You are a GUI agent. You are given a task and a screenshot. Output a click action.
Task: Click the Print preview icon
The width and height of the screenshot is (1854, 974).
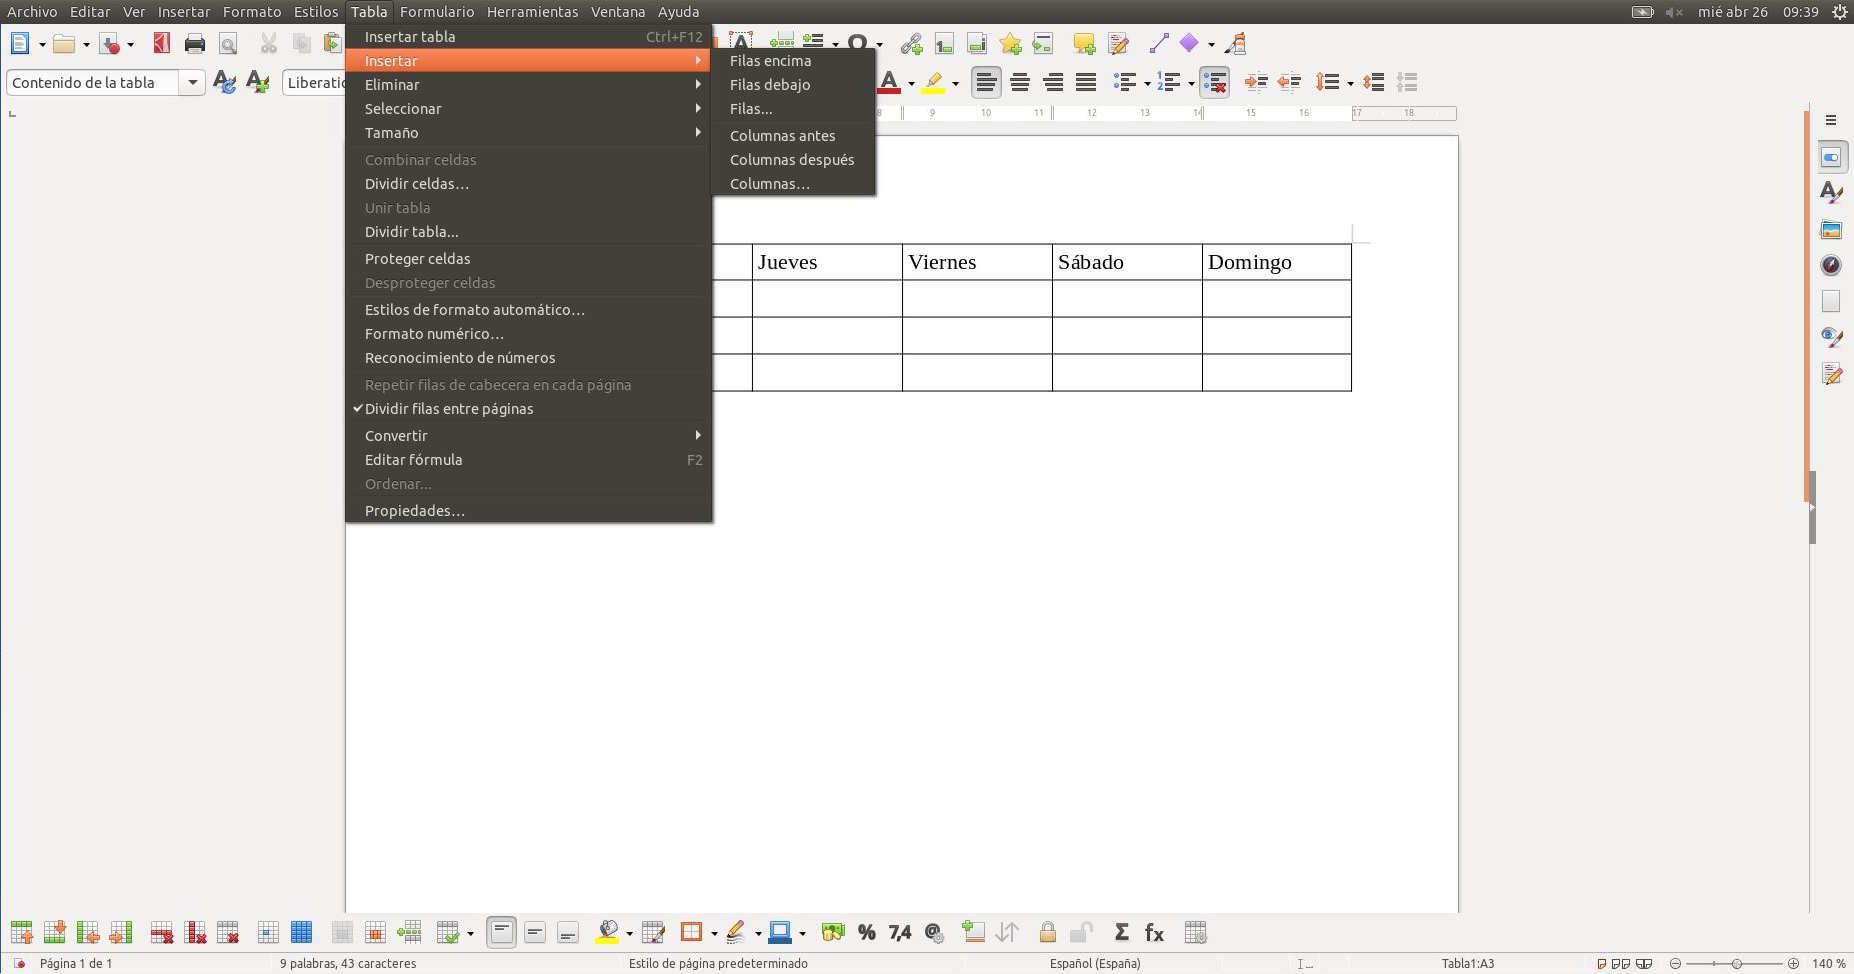coord(228,44)
